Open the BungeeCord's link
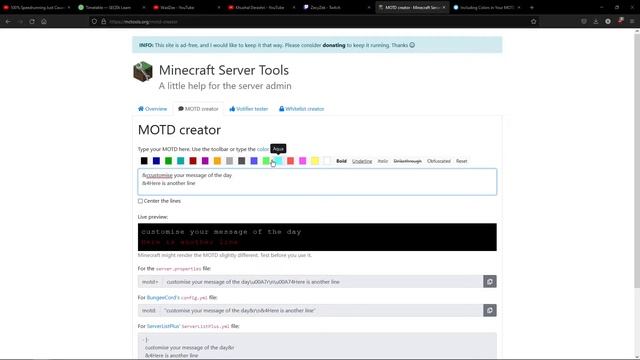This screenshot has width=640, height=360. click(x=163, y=298)
